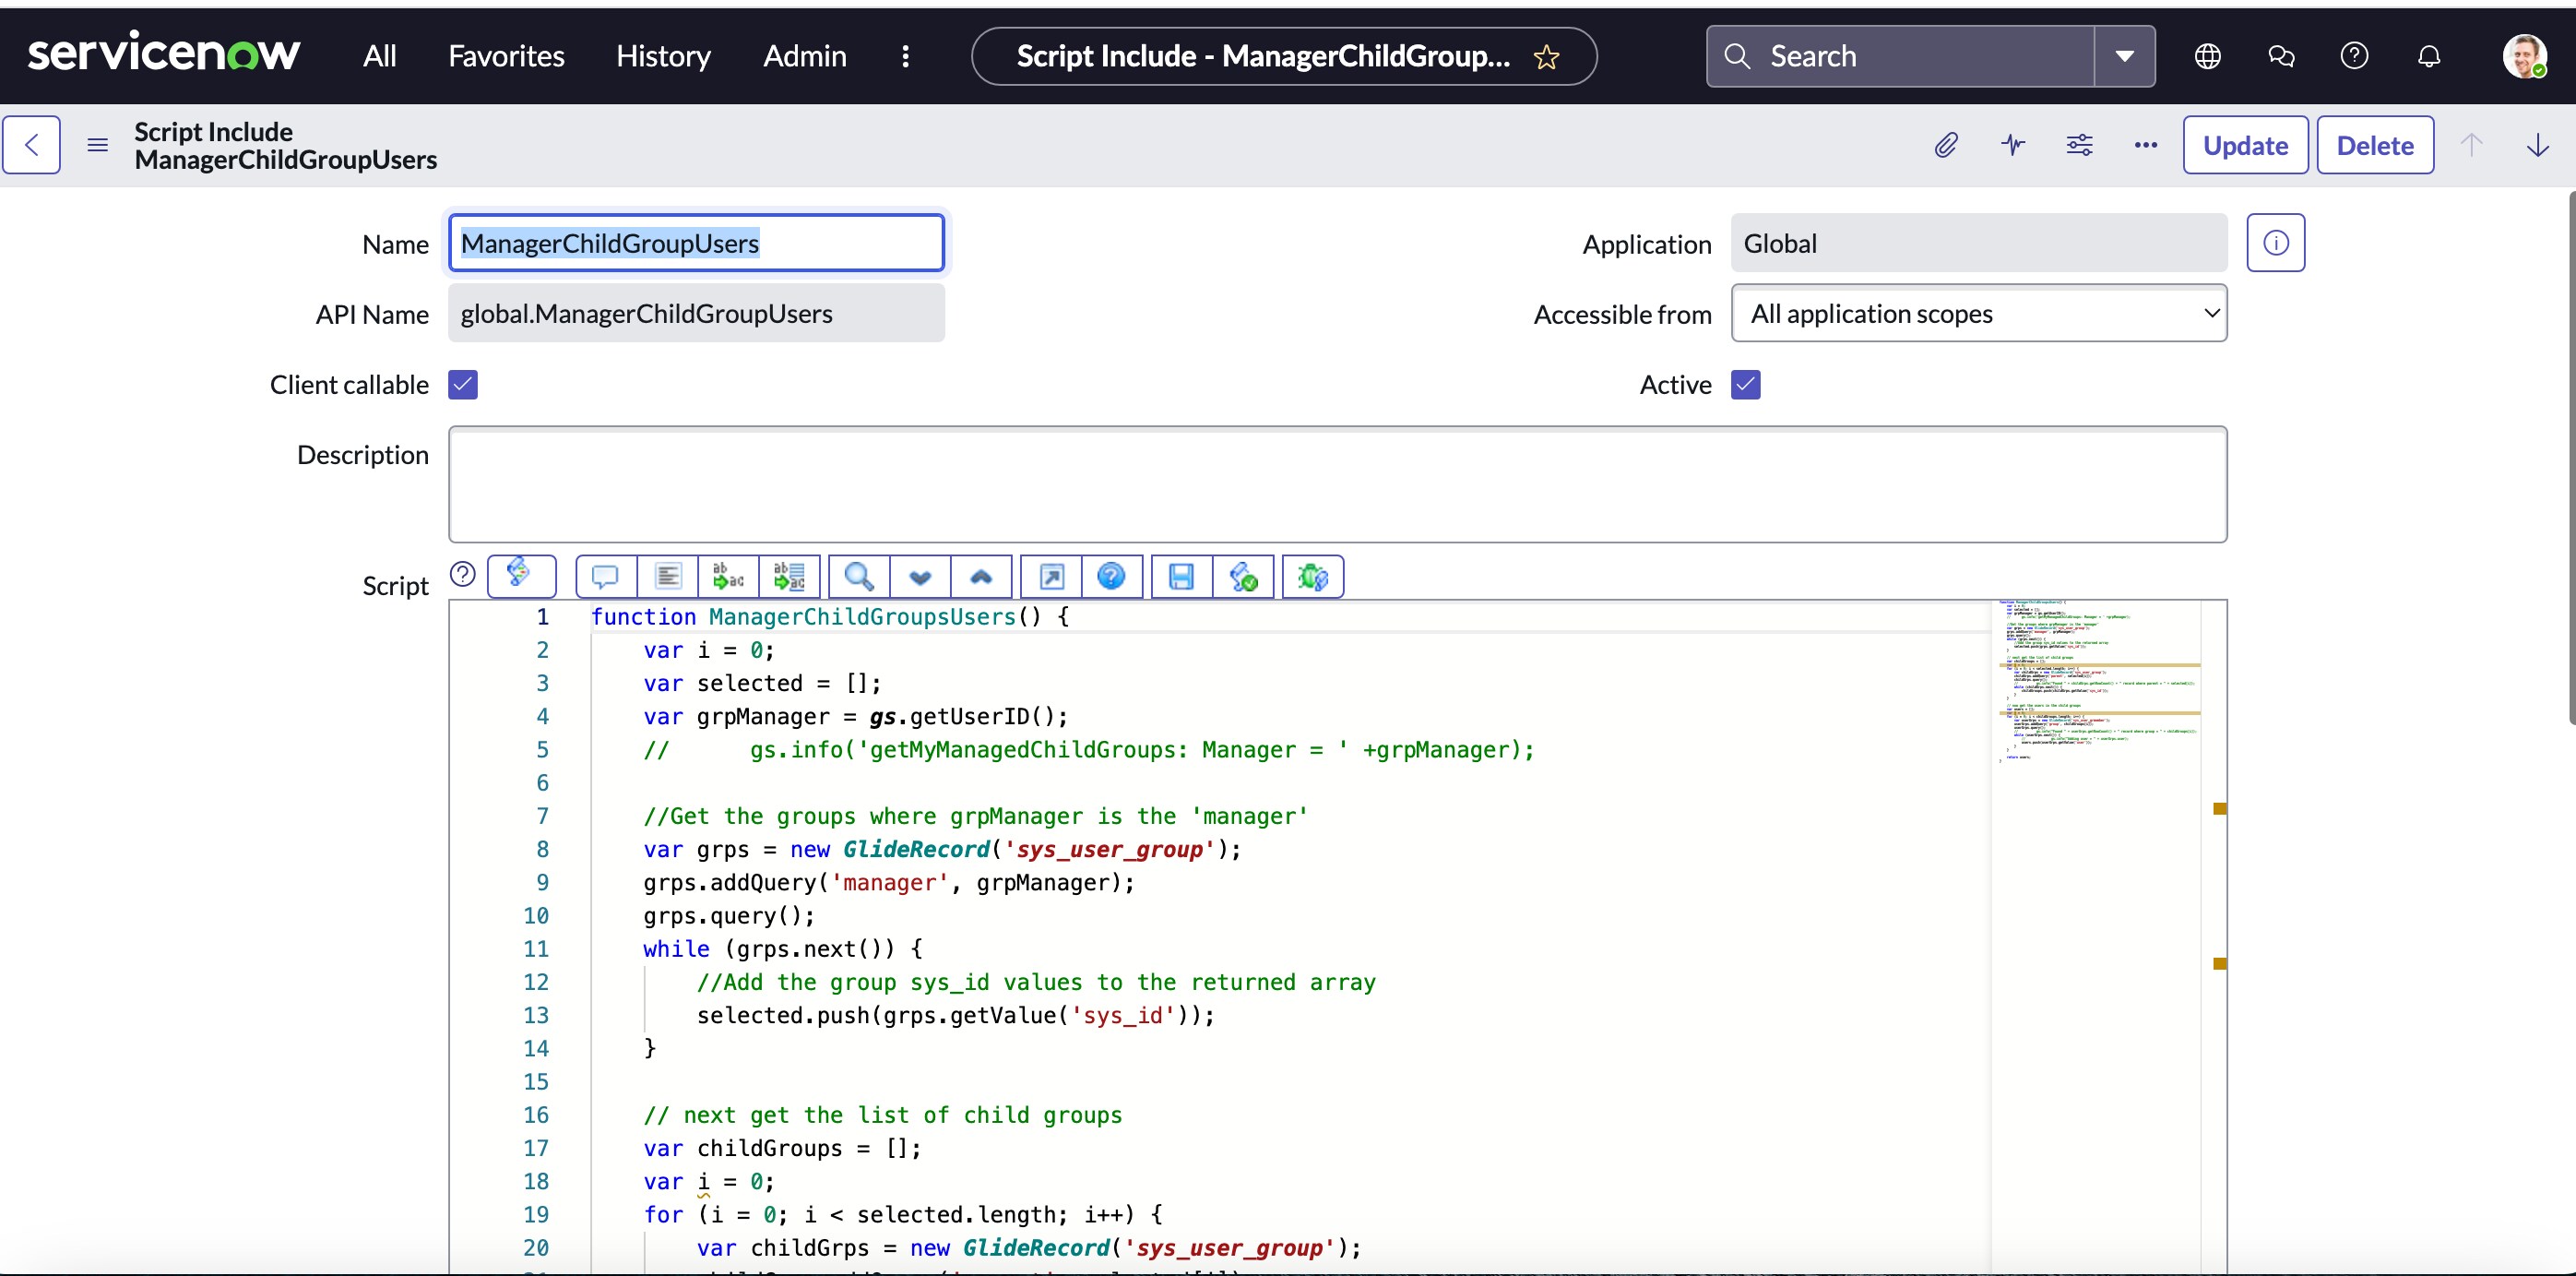Click the Delete button

coord(2375,145)
